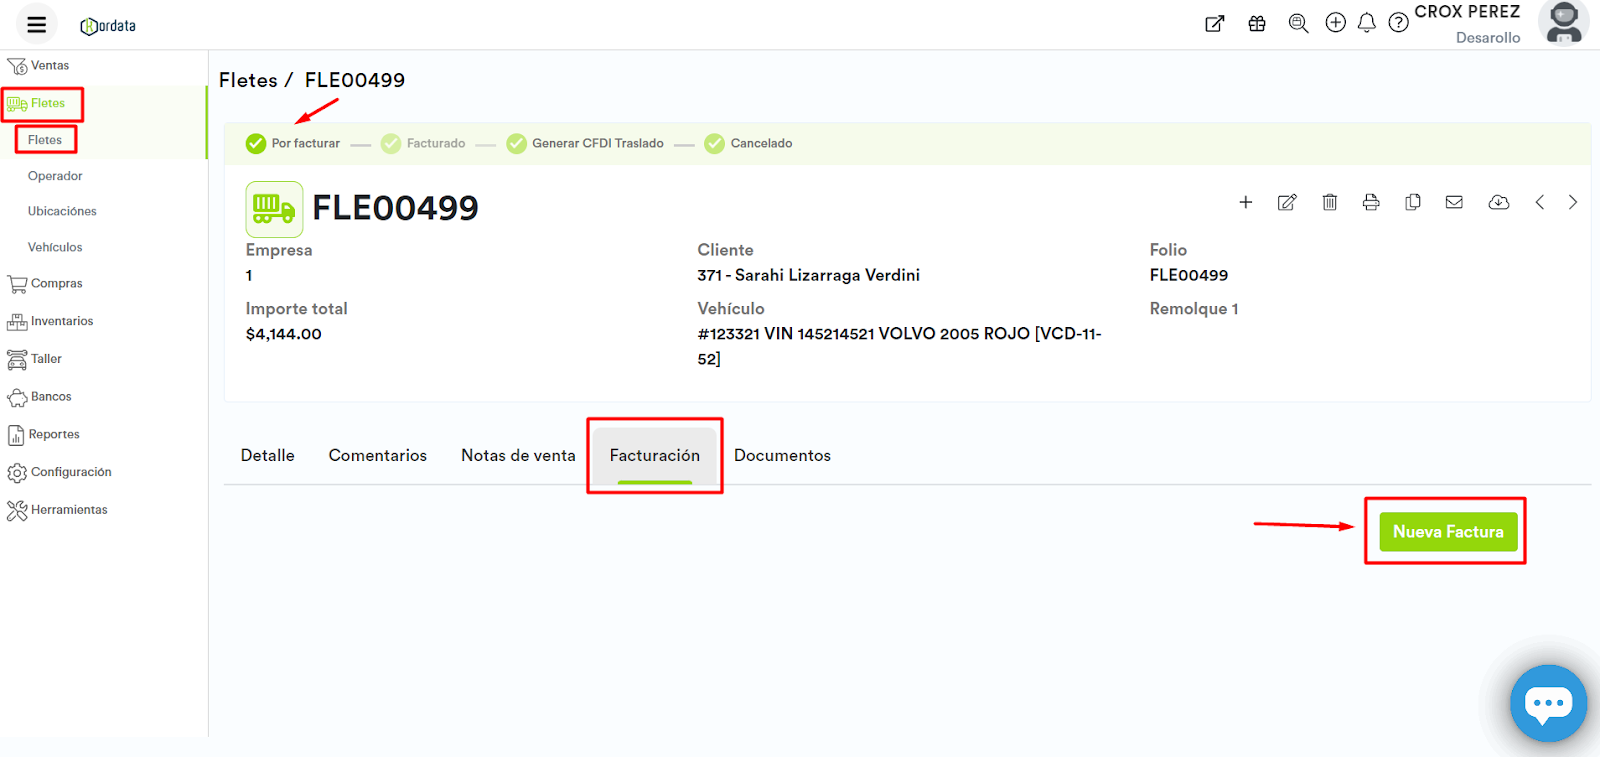The height and width of the screenshot is (757, 1600).
Task: Switch to the Documentos tab
Action: click(x=782, y=456)
